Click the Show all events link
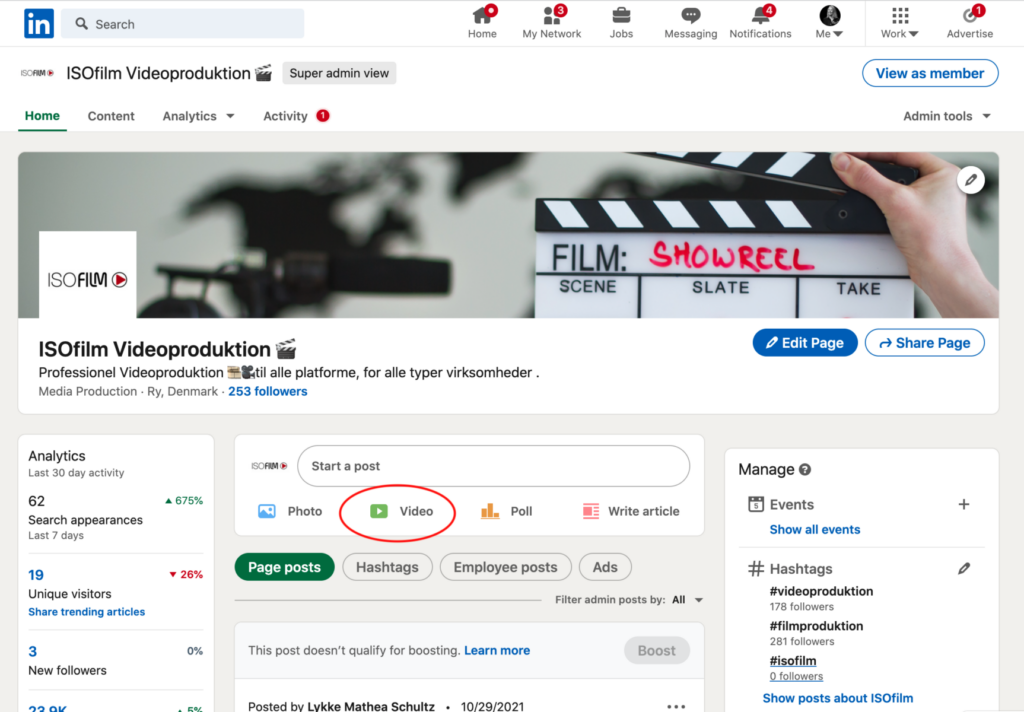Viewport: 1024px width, 712px height. click(x=814, y=530)
